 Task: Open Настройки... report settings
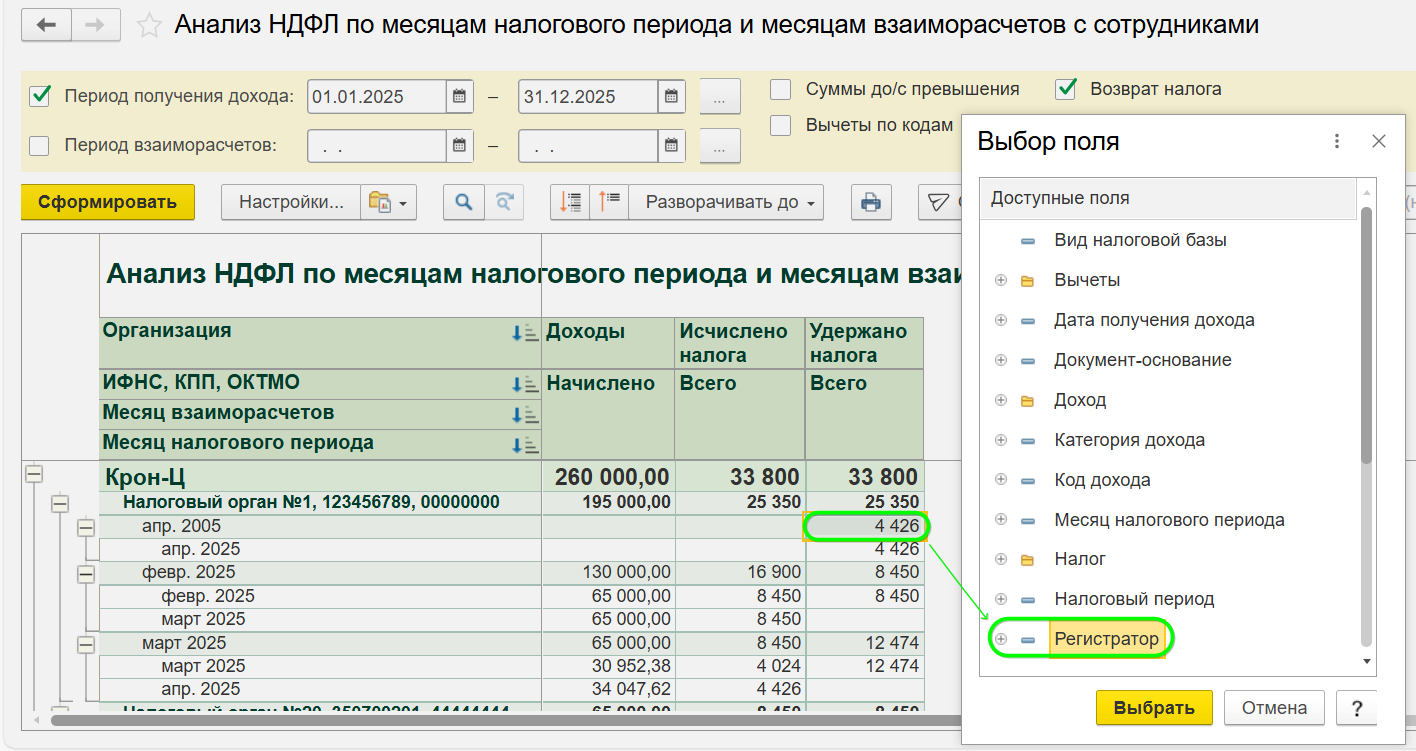tap(289, 202)
